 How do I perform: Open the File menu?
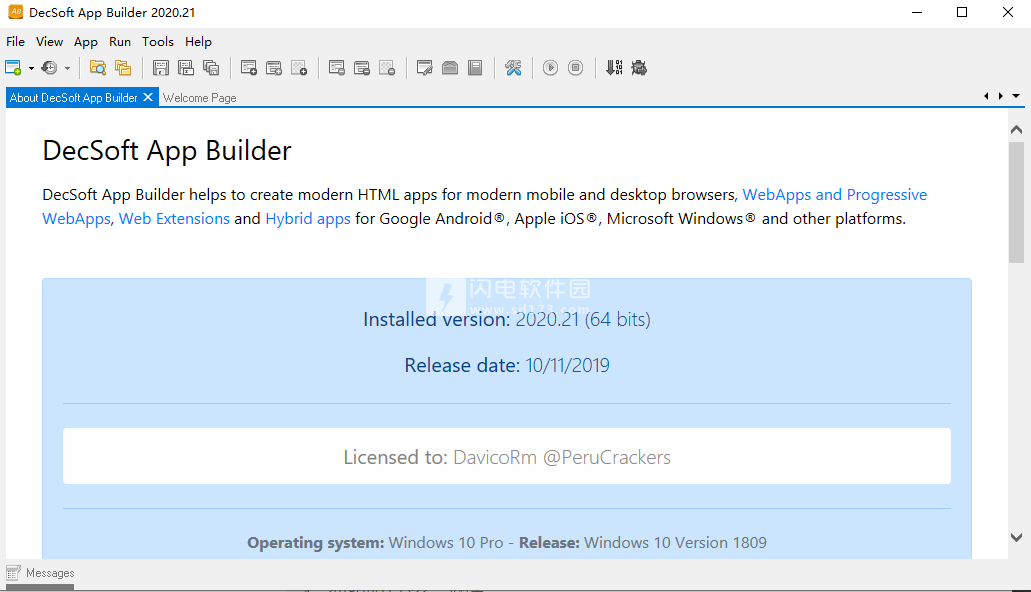pyautogui.click(x=15, y=41)
